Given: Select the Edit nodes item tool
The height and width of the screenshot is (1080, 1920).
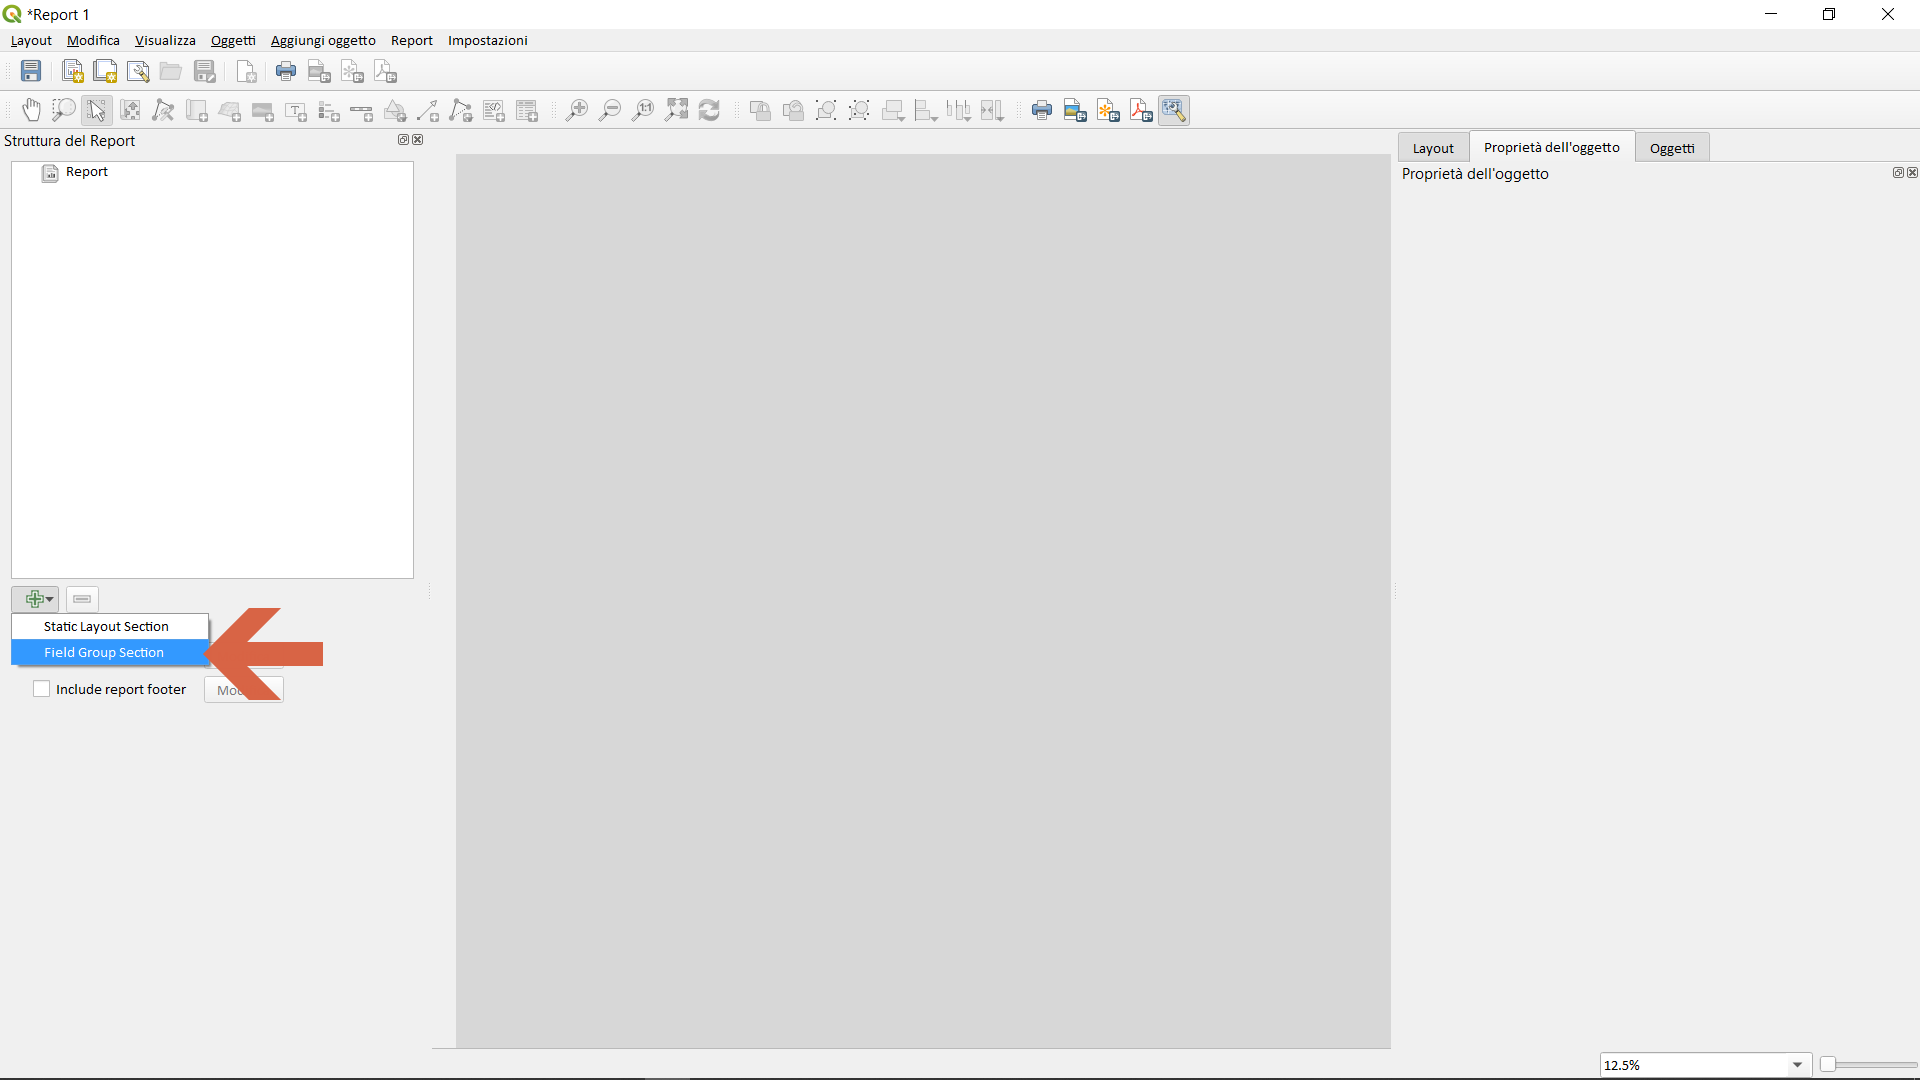Looking at the screenshot, I should pyautogui.click(x=163, y=110).
